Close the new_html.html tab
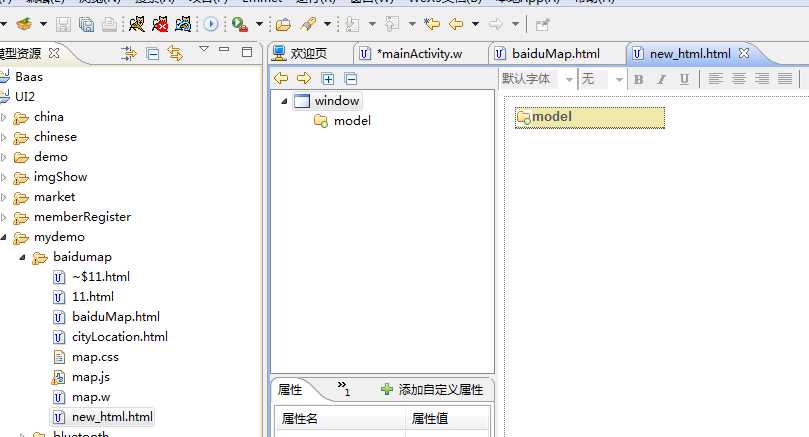This screenshot has height=437, width=809. pyautogui.click(x=743, y=53)
